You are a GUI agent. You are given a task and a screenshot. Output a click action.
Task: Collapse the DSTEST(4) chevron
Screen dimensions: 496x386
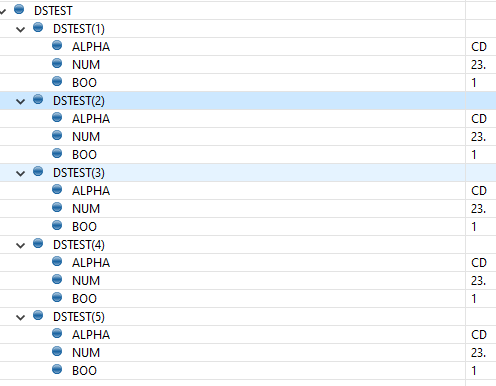pos(21,246)
